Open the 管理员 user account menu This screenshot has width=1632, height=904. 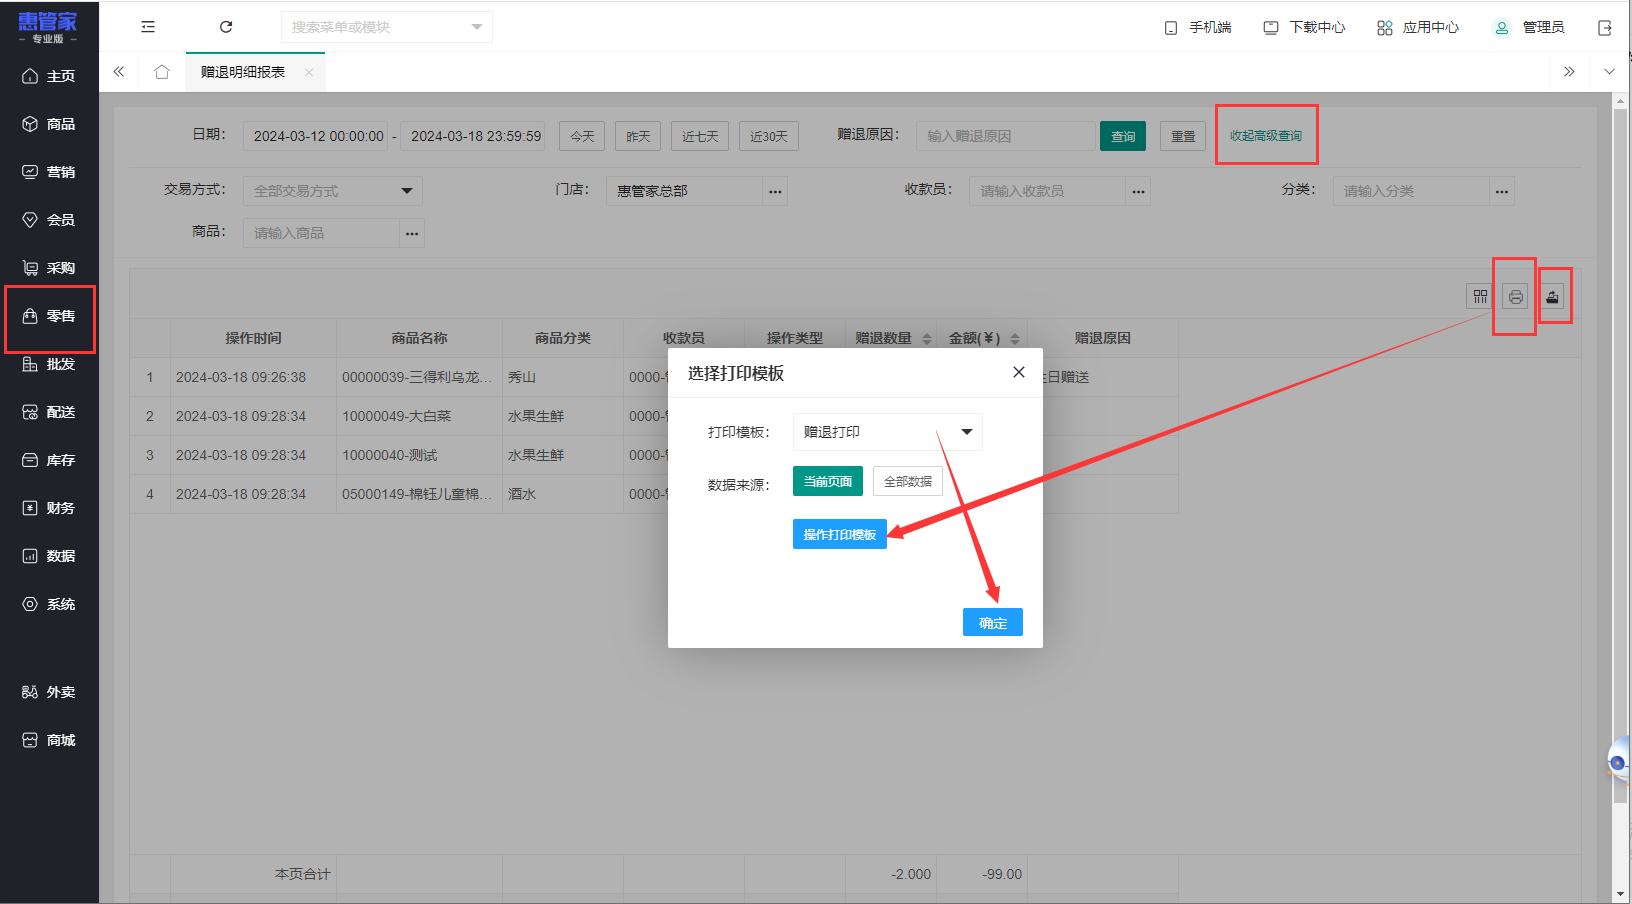1529,27
